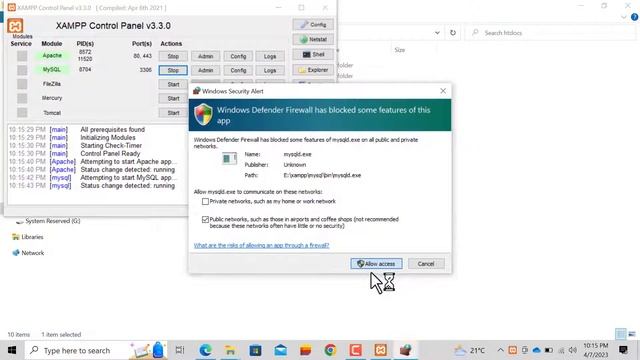Open the weather widget showing 21°C

(x=470, y=350)
